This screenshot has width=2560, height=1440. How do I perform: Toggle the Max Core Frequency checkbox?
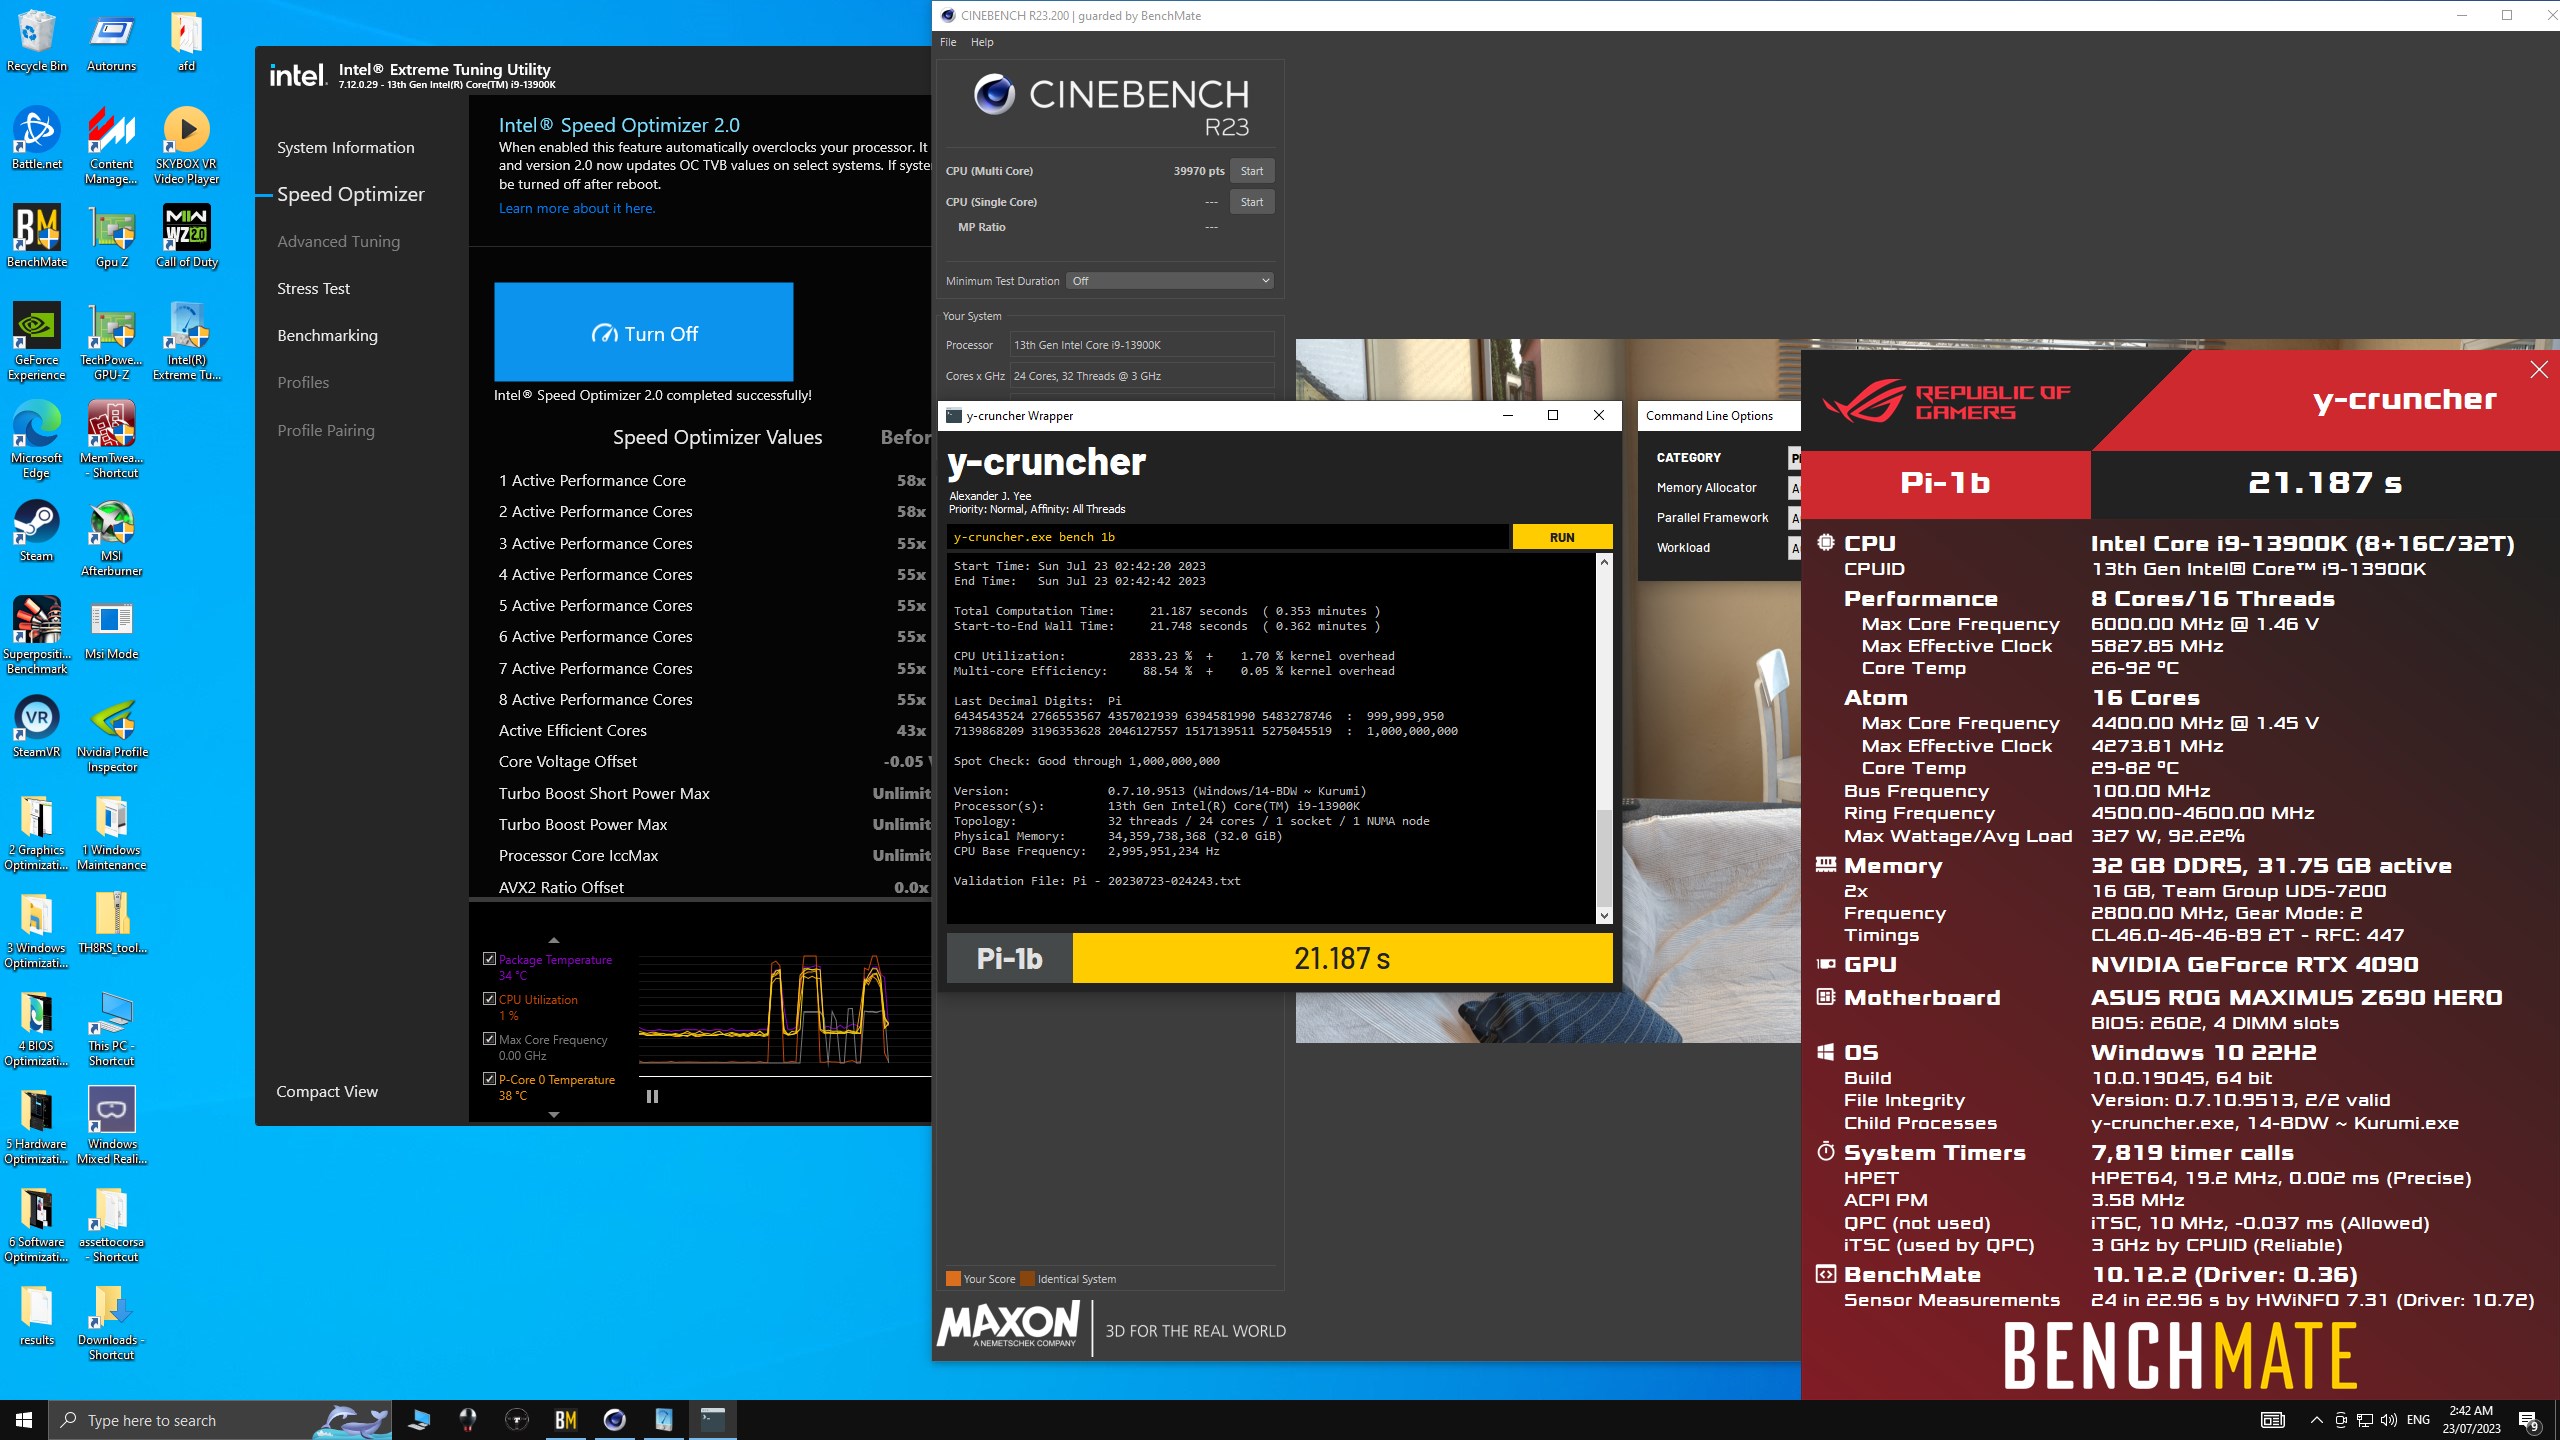[489, 1038]
